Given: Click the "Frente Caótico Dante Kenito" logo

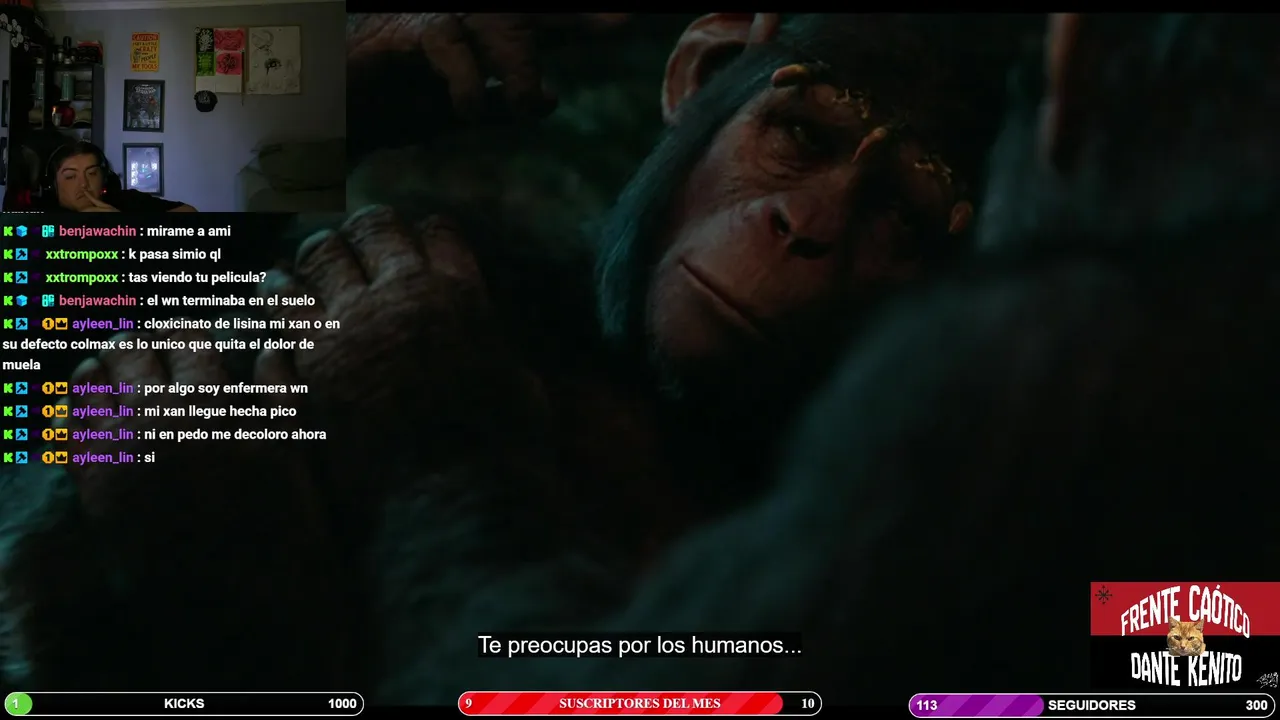Looking at the screenshot, I should click(x=1185, y=636).
